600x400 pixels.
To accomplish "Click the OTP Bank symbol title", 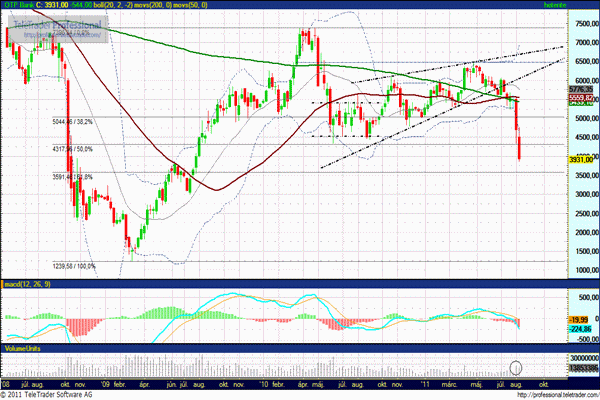I will point(27,7).
